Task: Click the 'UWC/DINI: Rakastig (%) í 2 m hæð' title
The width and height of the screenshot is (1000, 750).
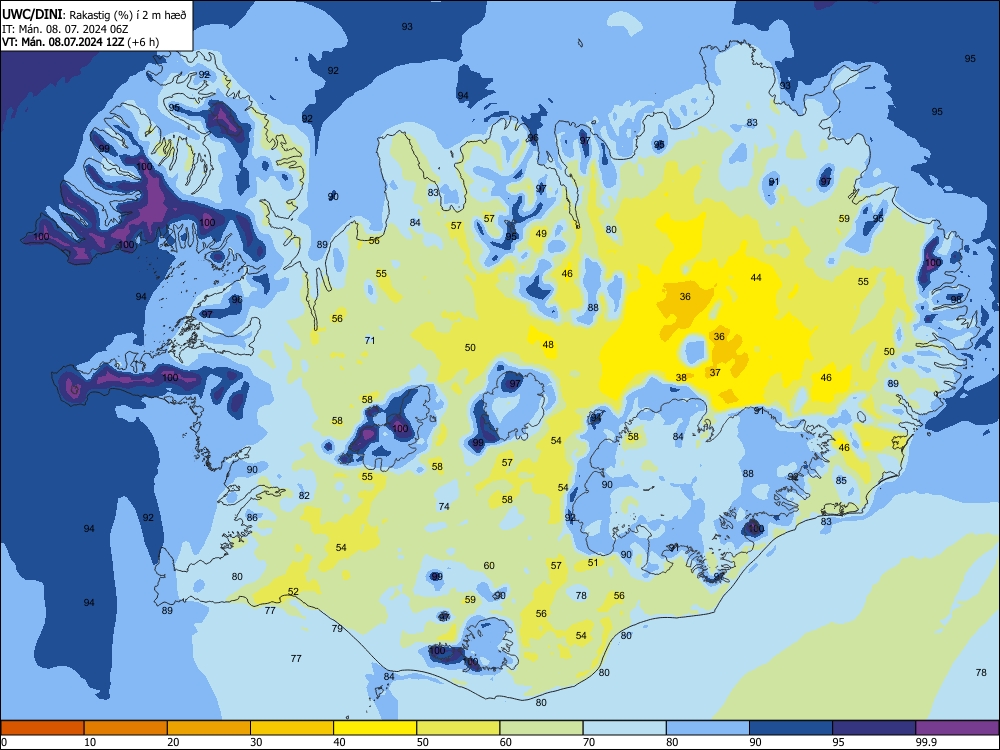Action: (94, 15)
